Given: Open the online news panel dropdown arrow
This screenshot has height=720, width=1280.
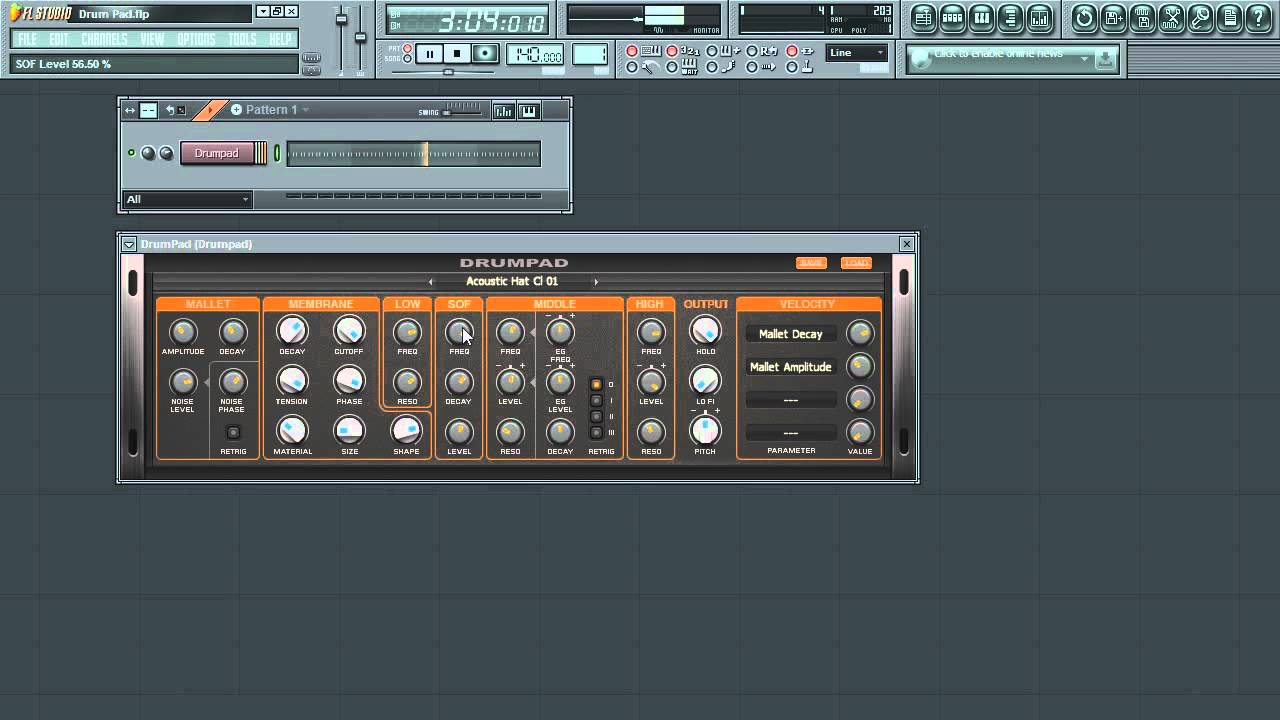Looking at the screenshot, I should [1084, 59].
